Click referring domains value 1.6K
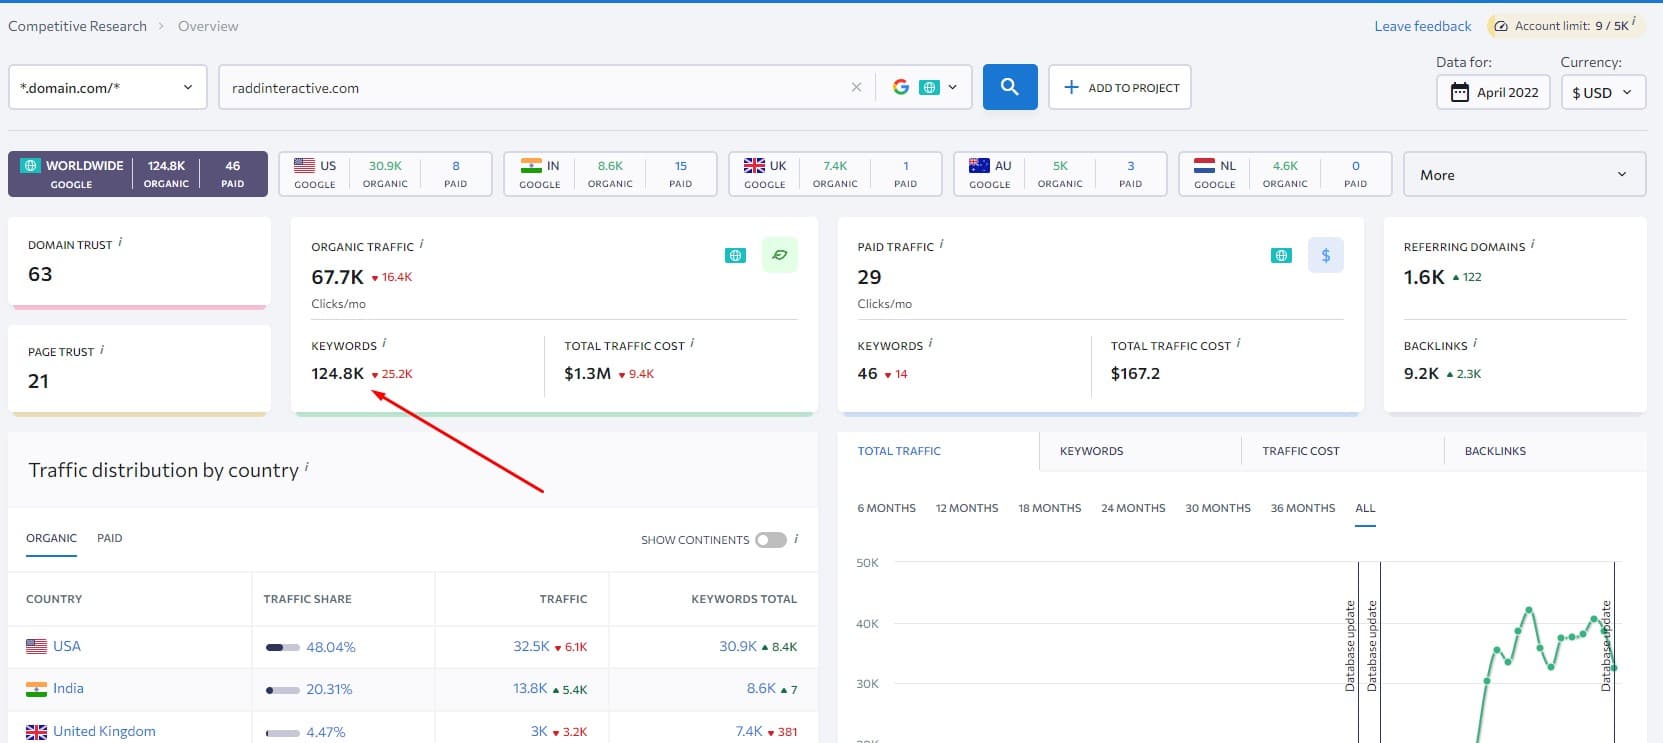Image resolution: width=1663 pixels, height=743 pixels. coord(1424,277)
